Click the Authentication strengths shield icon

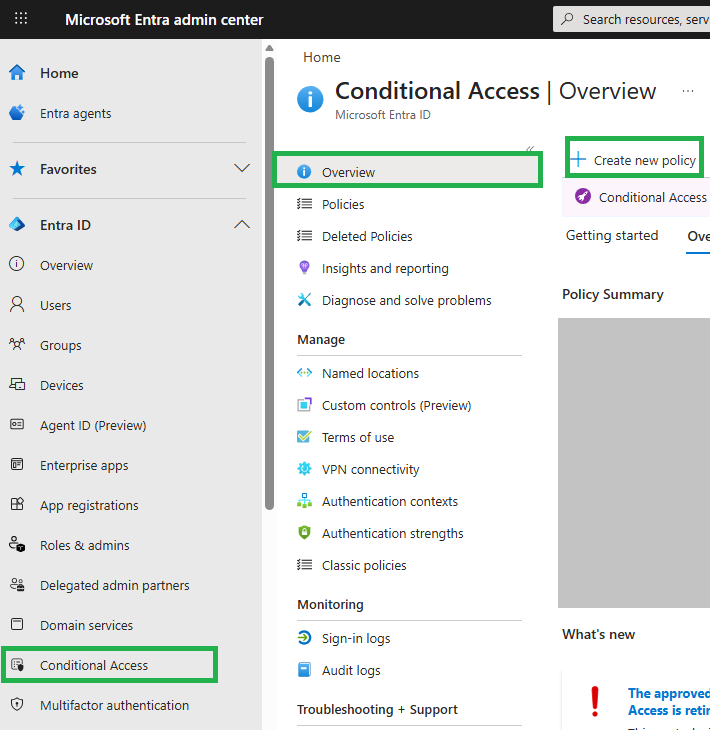pos(304,533)
